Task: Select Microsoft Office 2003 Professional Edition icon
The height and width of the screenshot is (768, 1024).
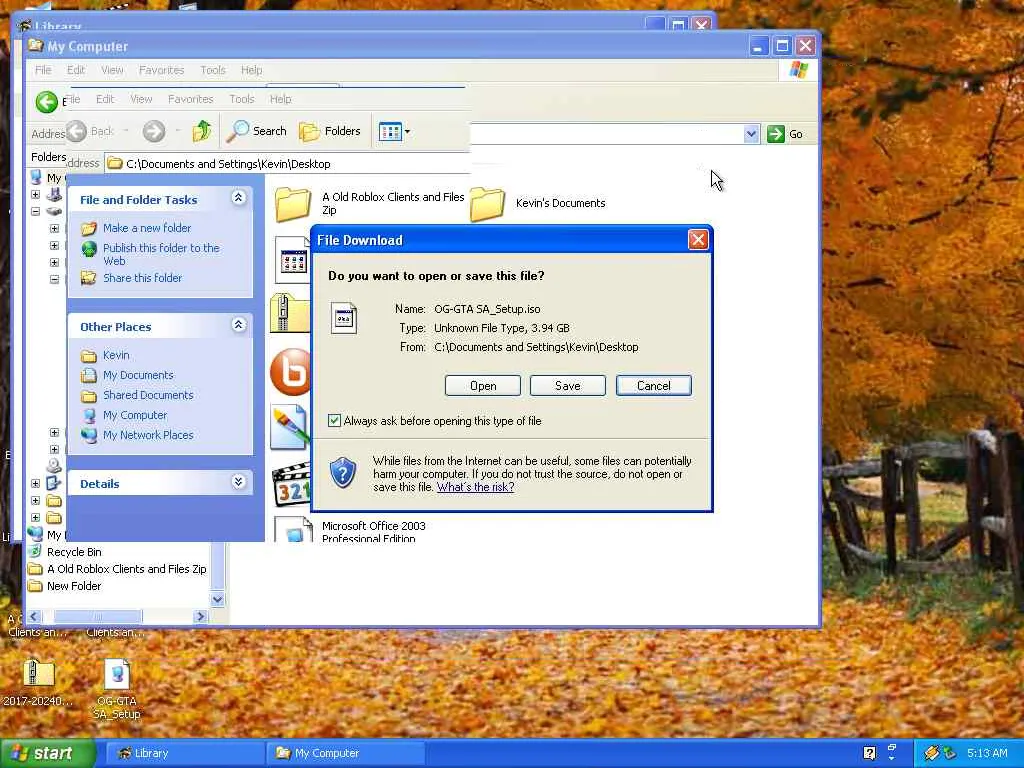Action: [293, 530]
